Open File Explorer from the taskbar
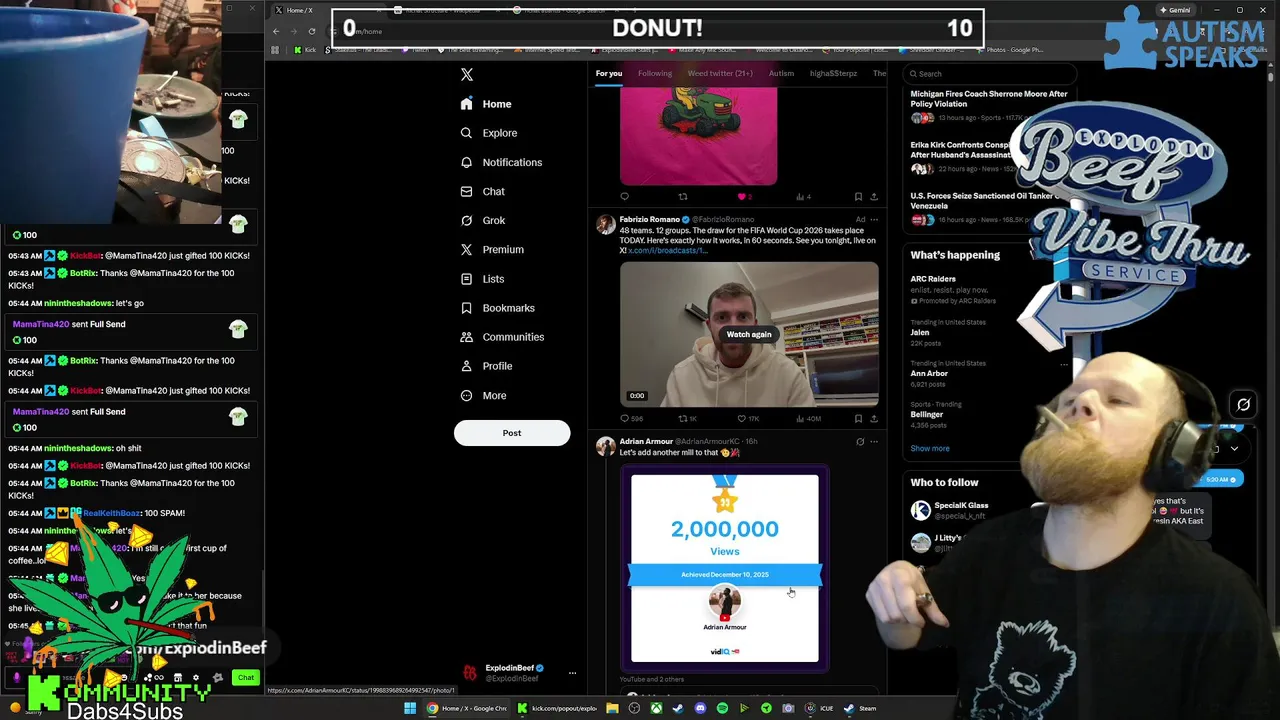Screen dimensions: 1280x720 [x=612, y=709]
